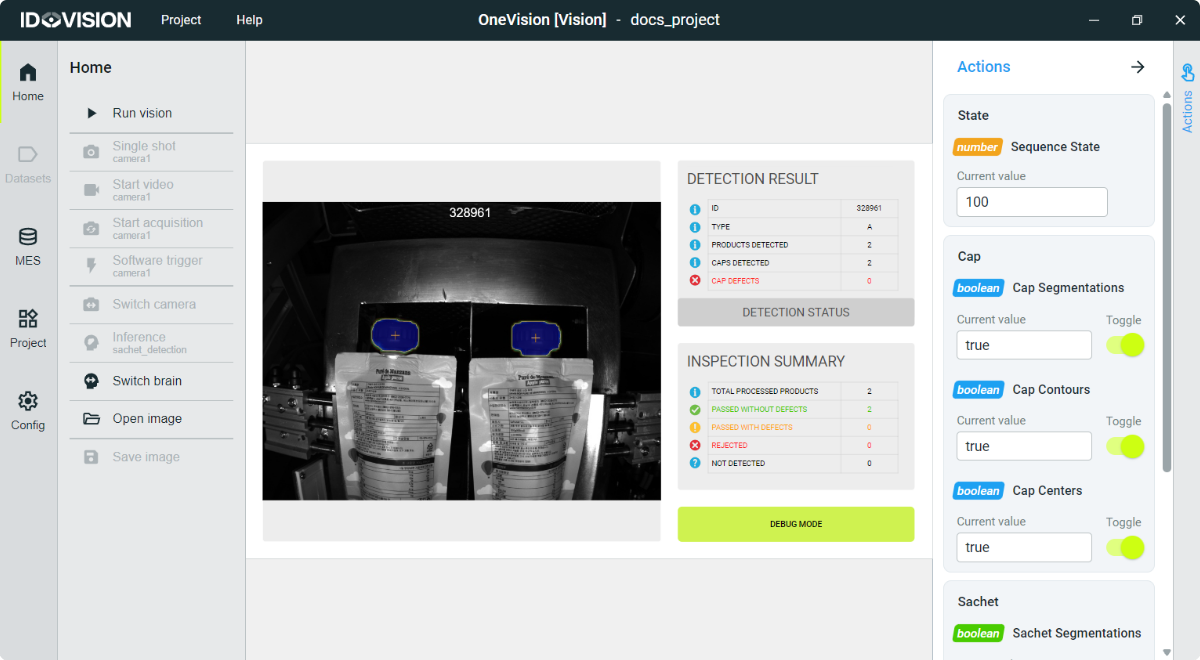Toggle the Cap Contours switch

[x=1125, y=446]
